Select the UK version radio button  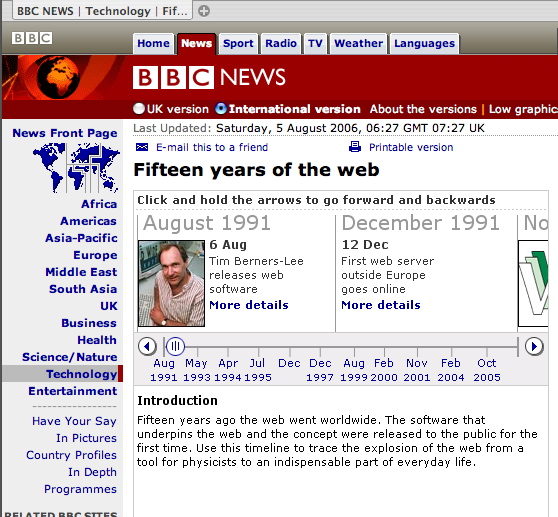click(139, 109)
